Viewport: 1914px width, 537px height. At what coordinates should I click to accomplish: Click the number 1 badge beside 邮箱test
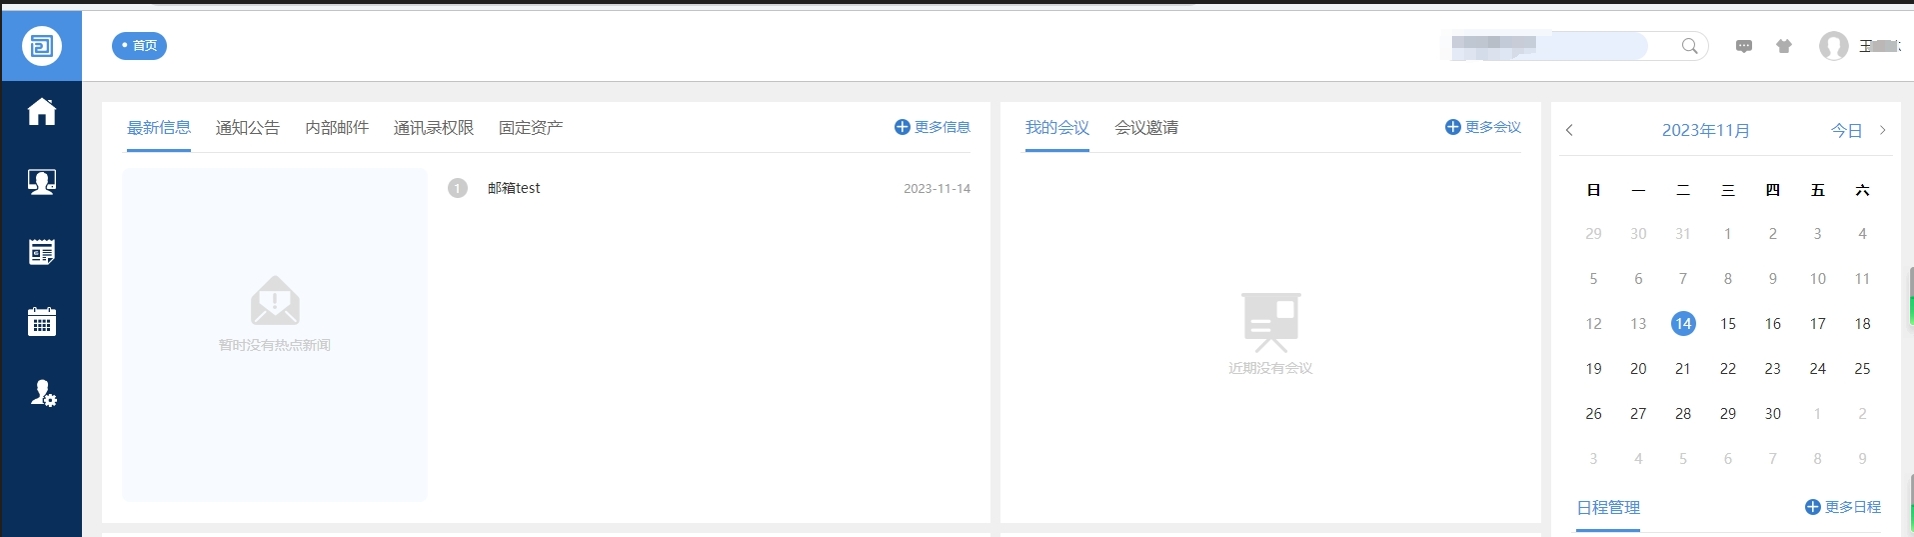pyautogui.click(x=458, y=188)
